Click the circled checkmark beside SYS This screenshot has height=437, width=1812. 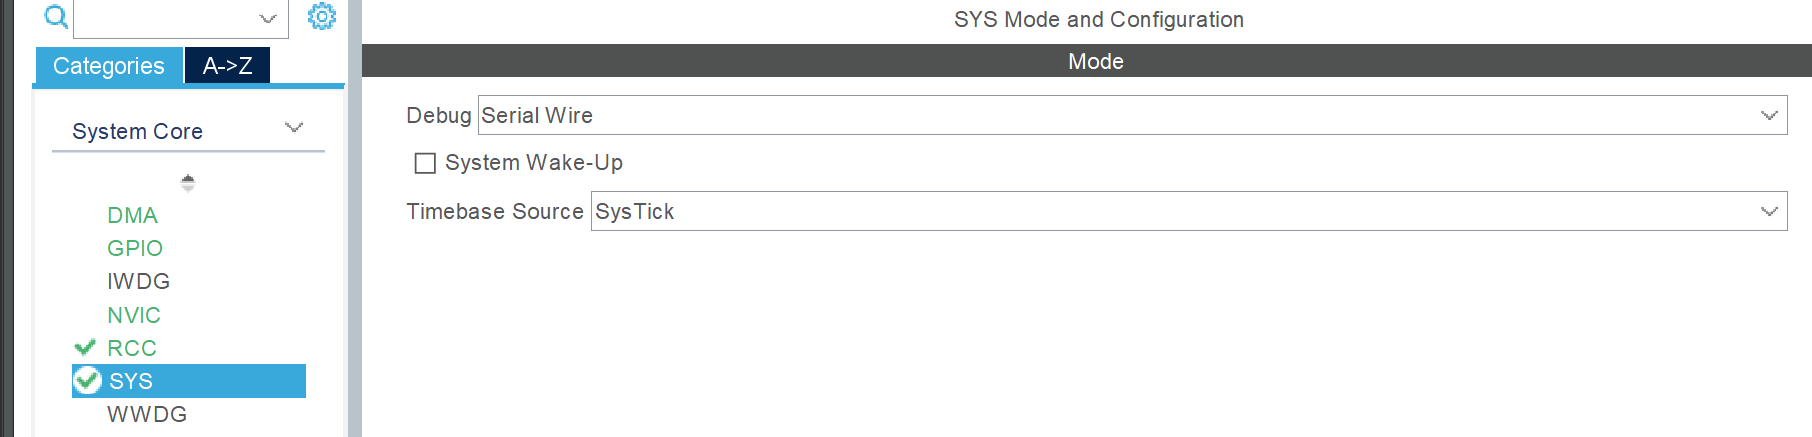click(x=88, y=380)
